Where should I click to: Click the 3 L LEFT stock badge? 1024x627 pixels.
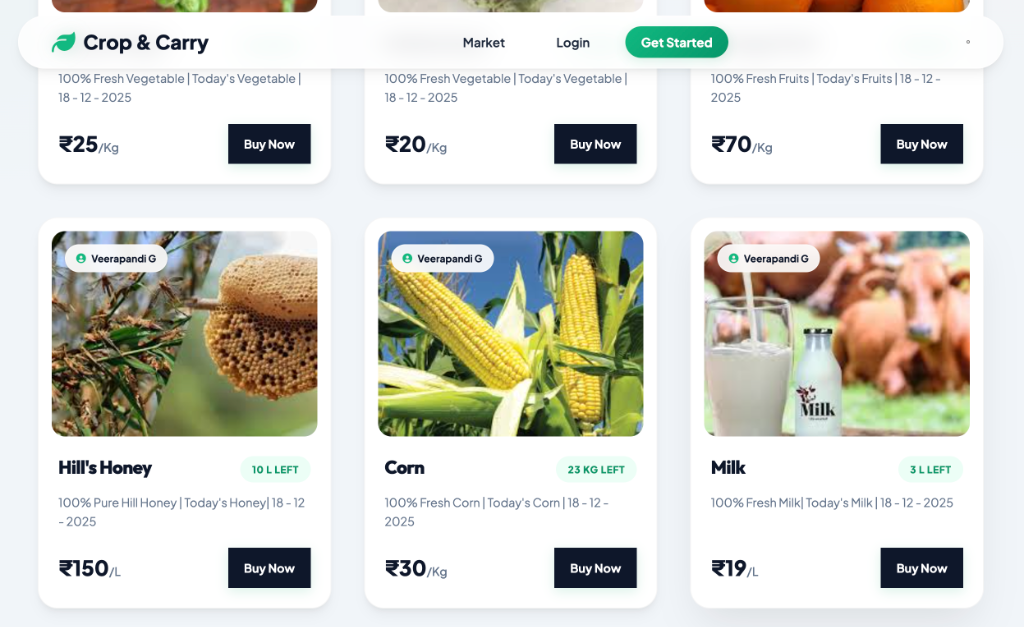point(930,469)
